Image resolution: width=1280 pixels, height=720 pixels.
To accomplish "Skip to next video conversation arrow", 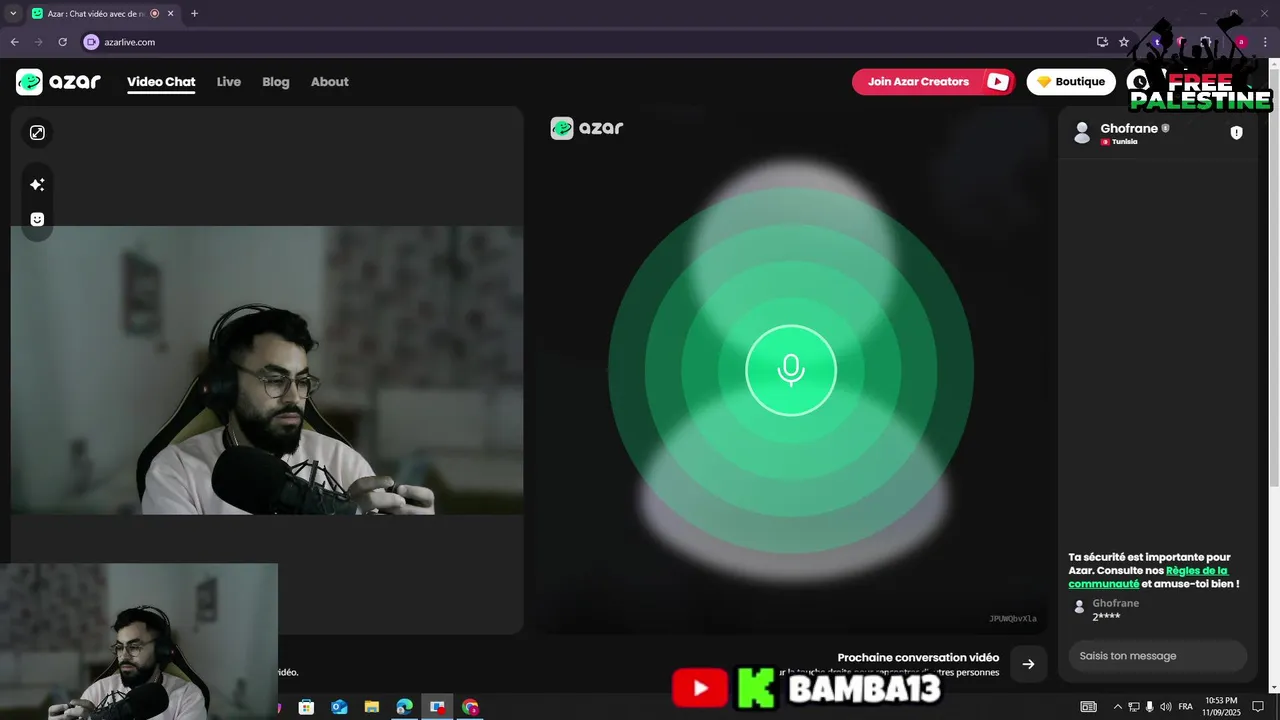I will (1028, 664).
